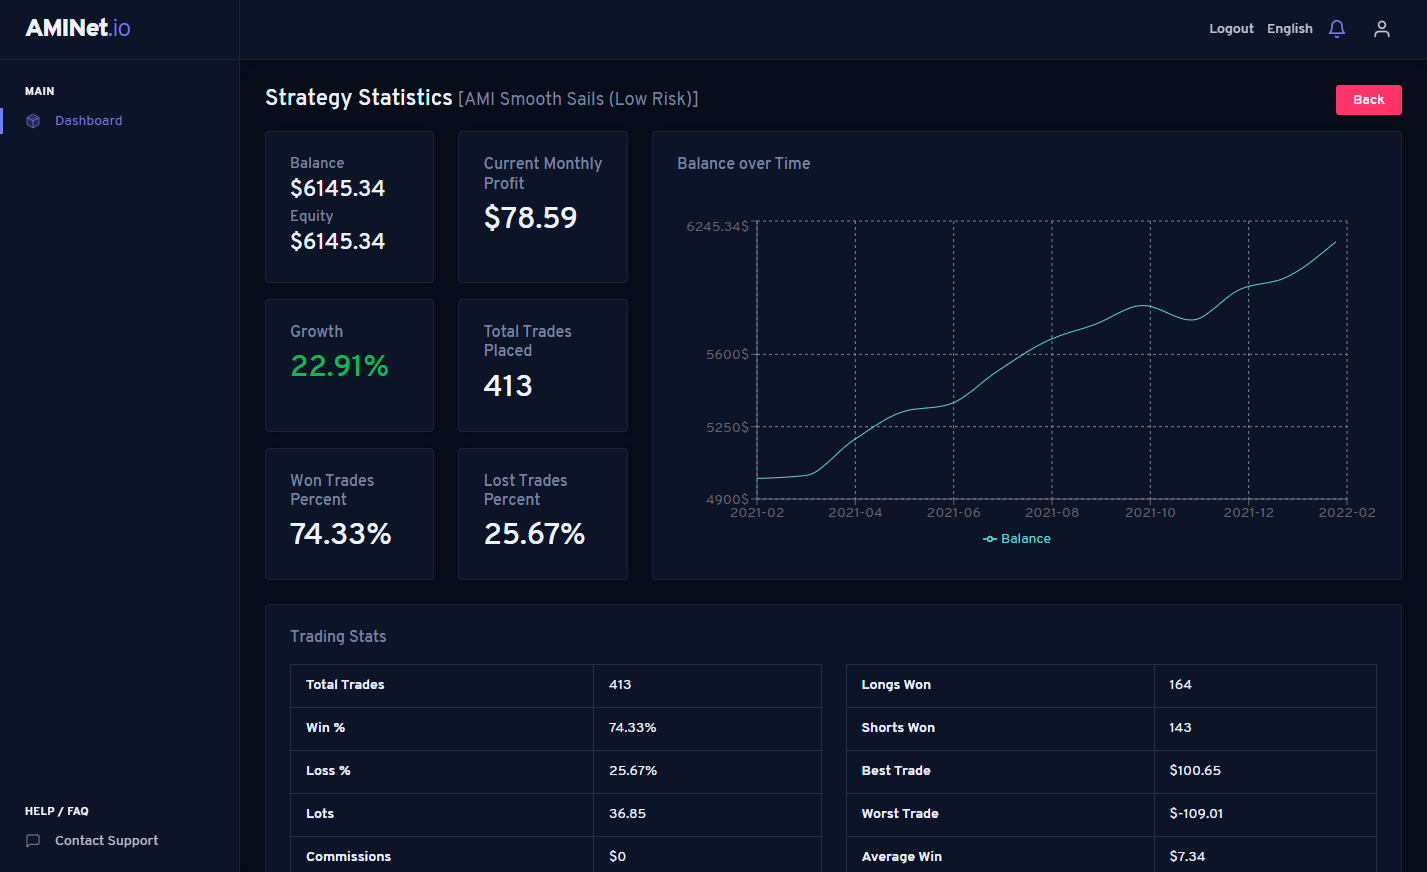Screen dimensions: 1427x872
Task: Click the 5600$ y-axis label
Action: 727,354
